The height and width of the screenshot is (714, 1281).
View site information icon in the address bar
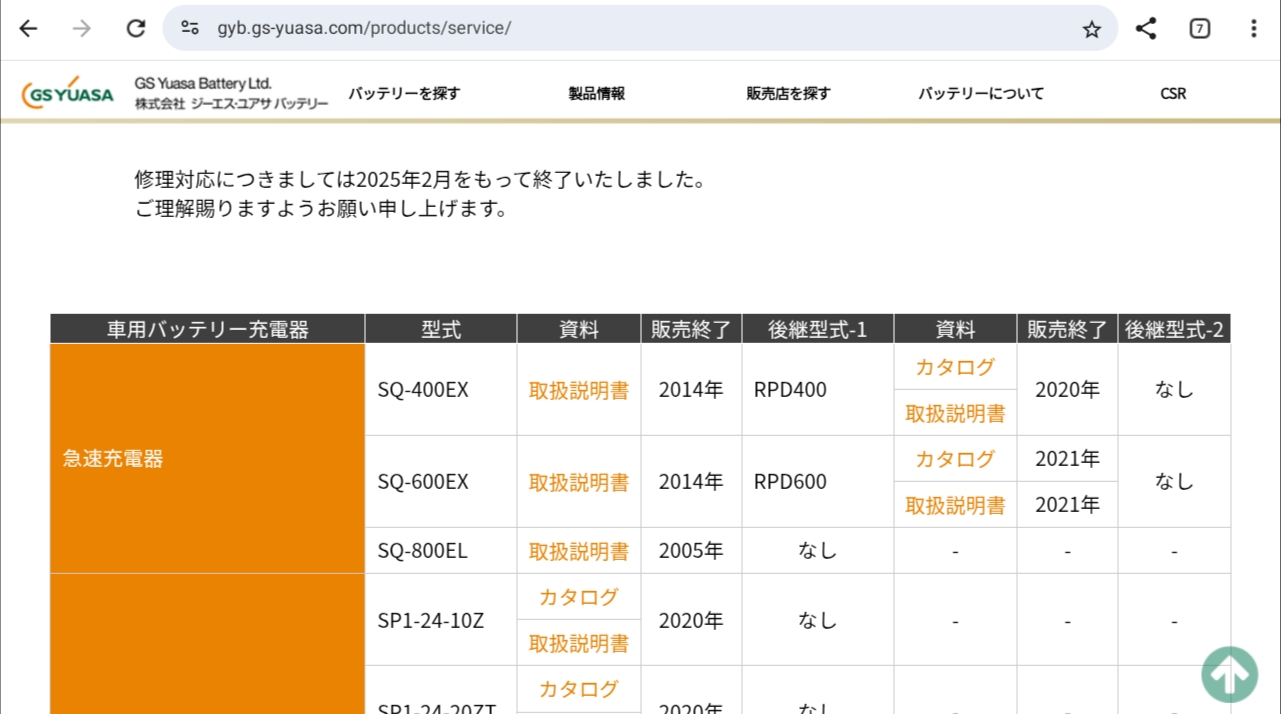[x=190, y=28]
